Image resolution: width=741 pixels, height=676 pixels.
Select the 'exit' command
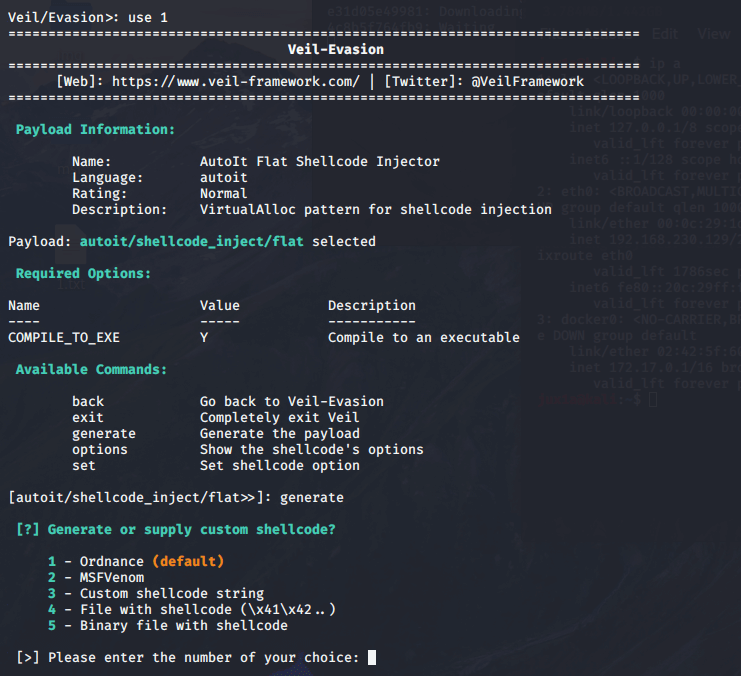pyautogui.click(x=87, y=418)
